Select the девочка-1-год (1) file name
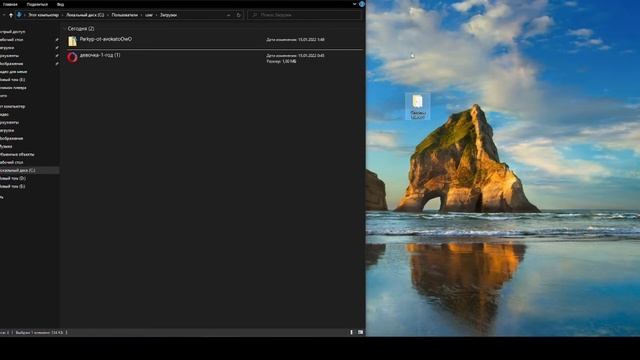 [x=100, y=55]
